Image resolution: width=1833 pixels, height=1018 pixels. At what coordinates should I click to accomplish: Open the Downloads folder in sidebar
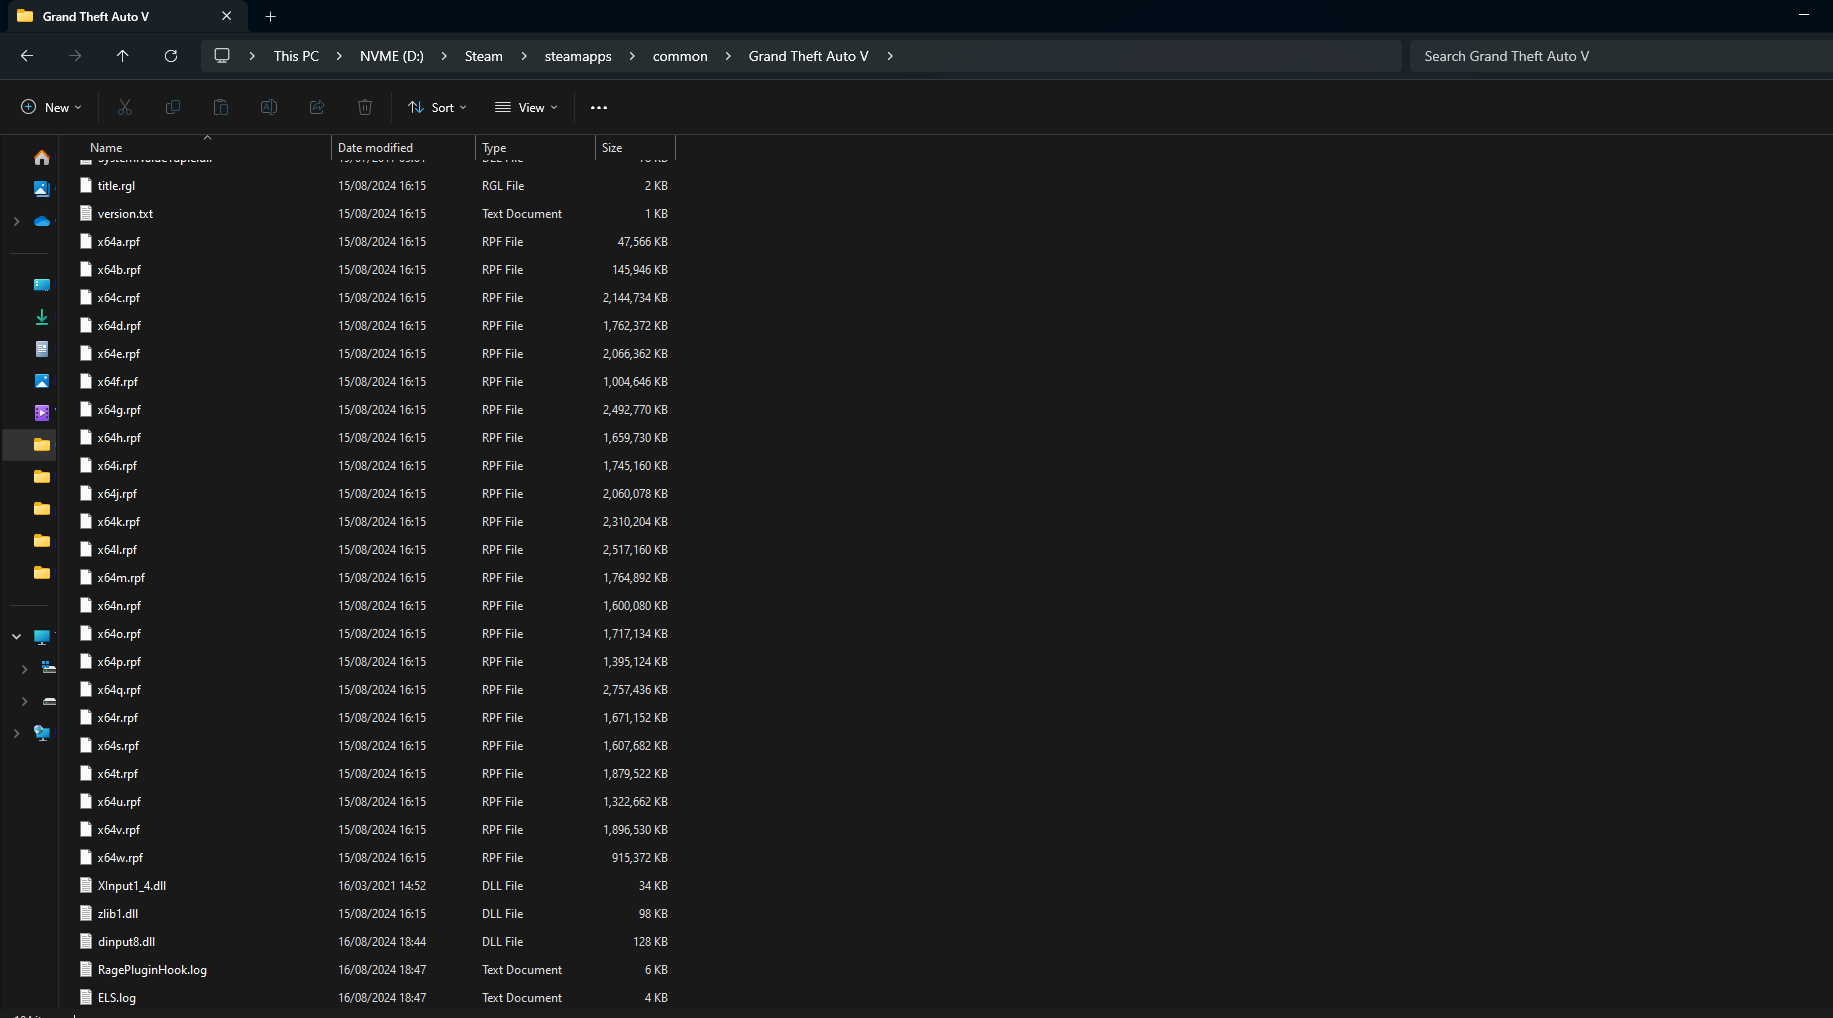[41, 317]
